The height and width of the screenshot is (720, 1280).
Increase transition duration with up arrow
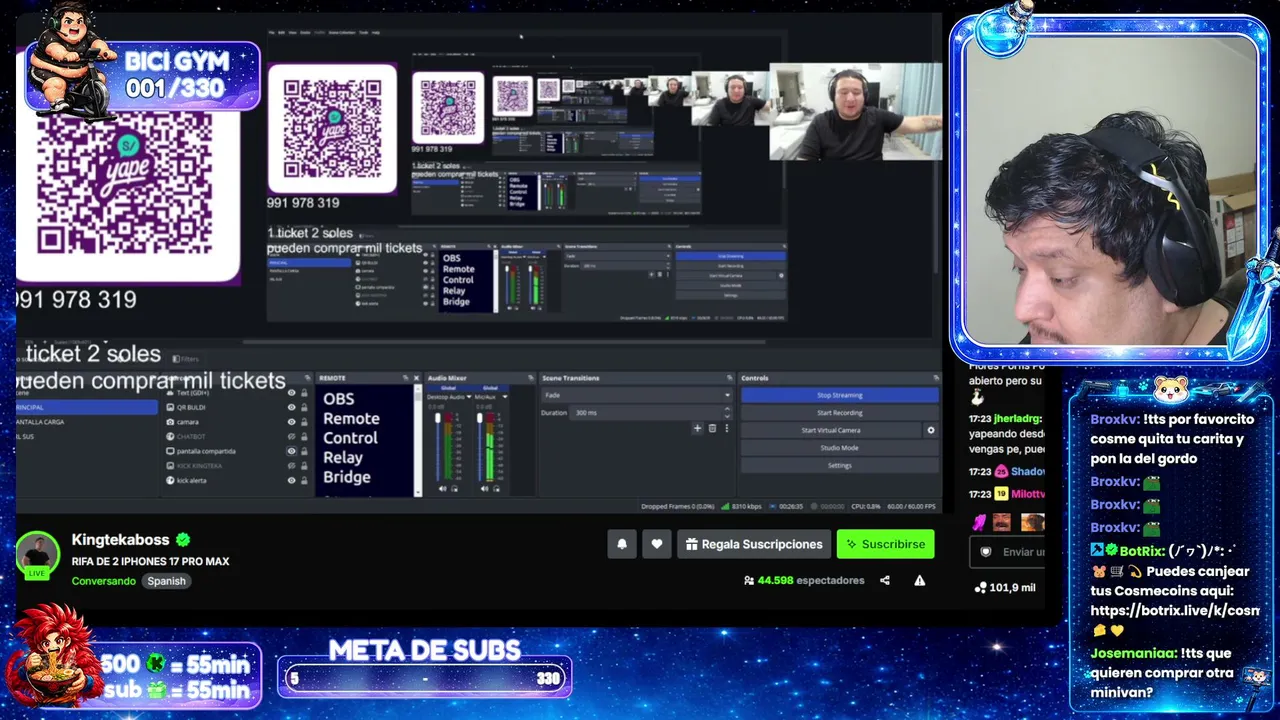727,409
